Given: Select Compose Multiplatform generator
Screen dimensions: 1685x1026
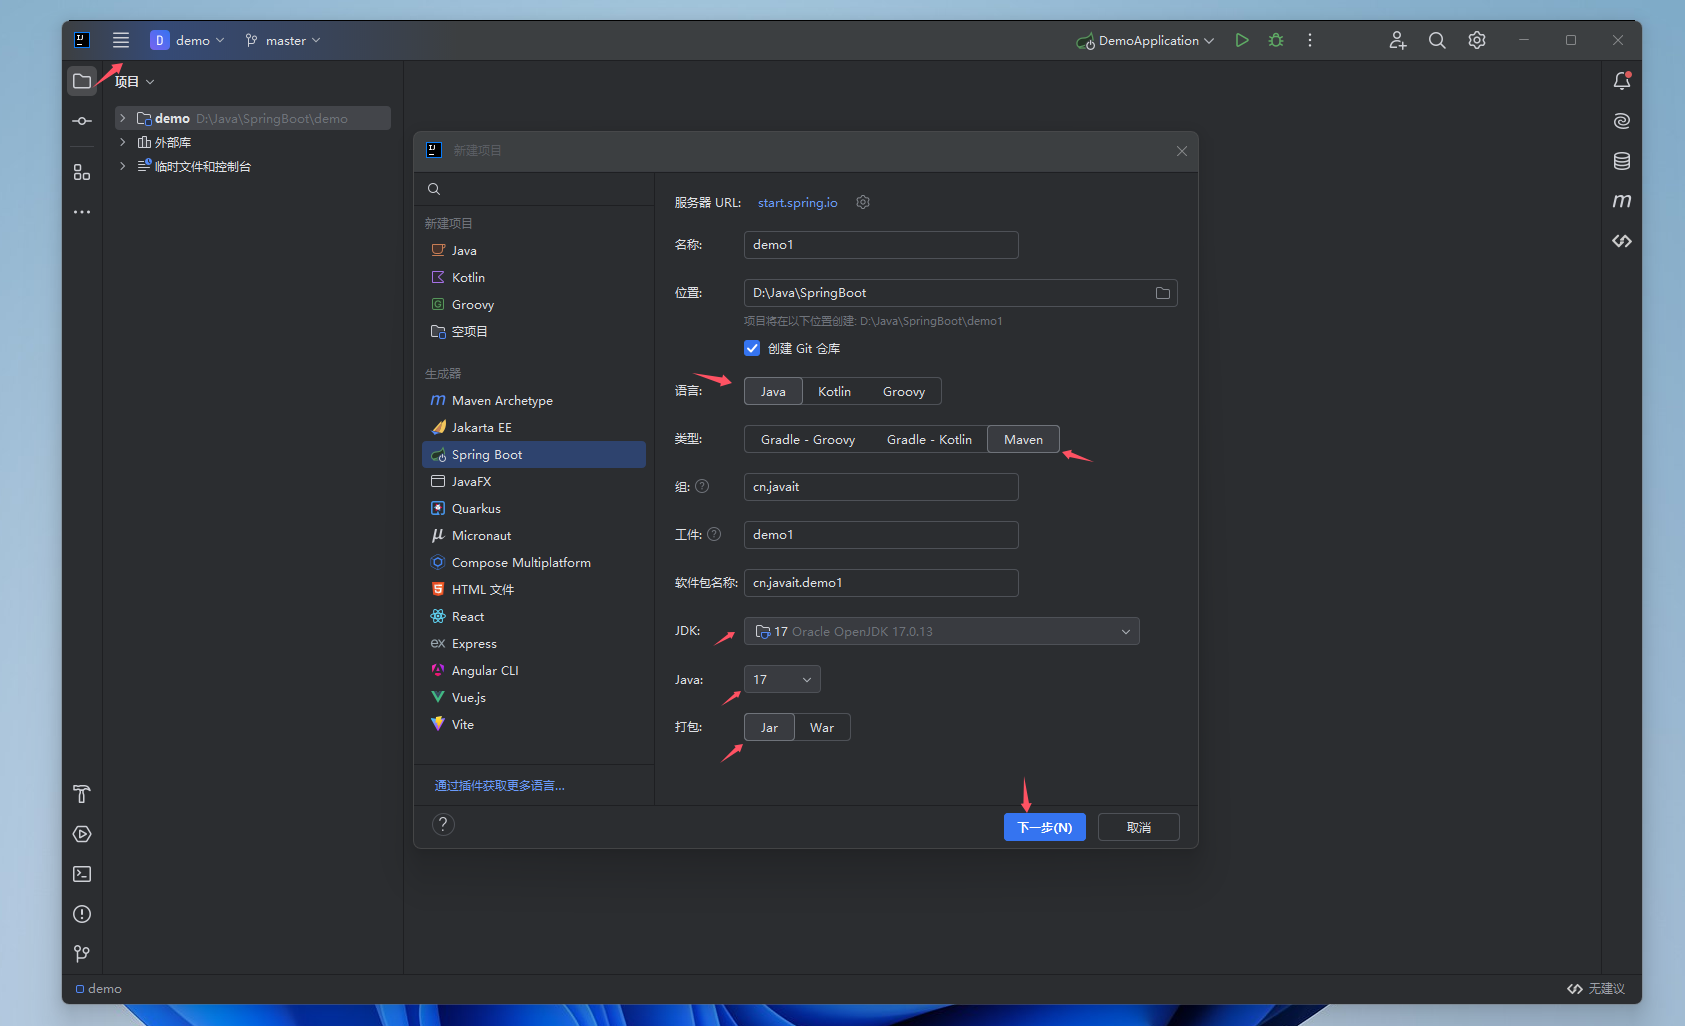Looking at the screenshot, I should [x=534, y=562].
